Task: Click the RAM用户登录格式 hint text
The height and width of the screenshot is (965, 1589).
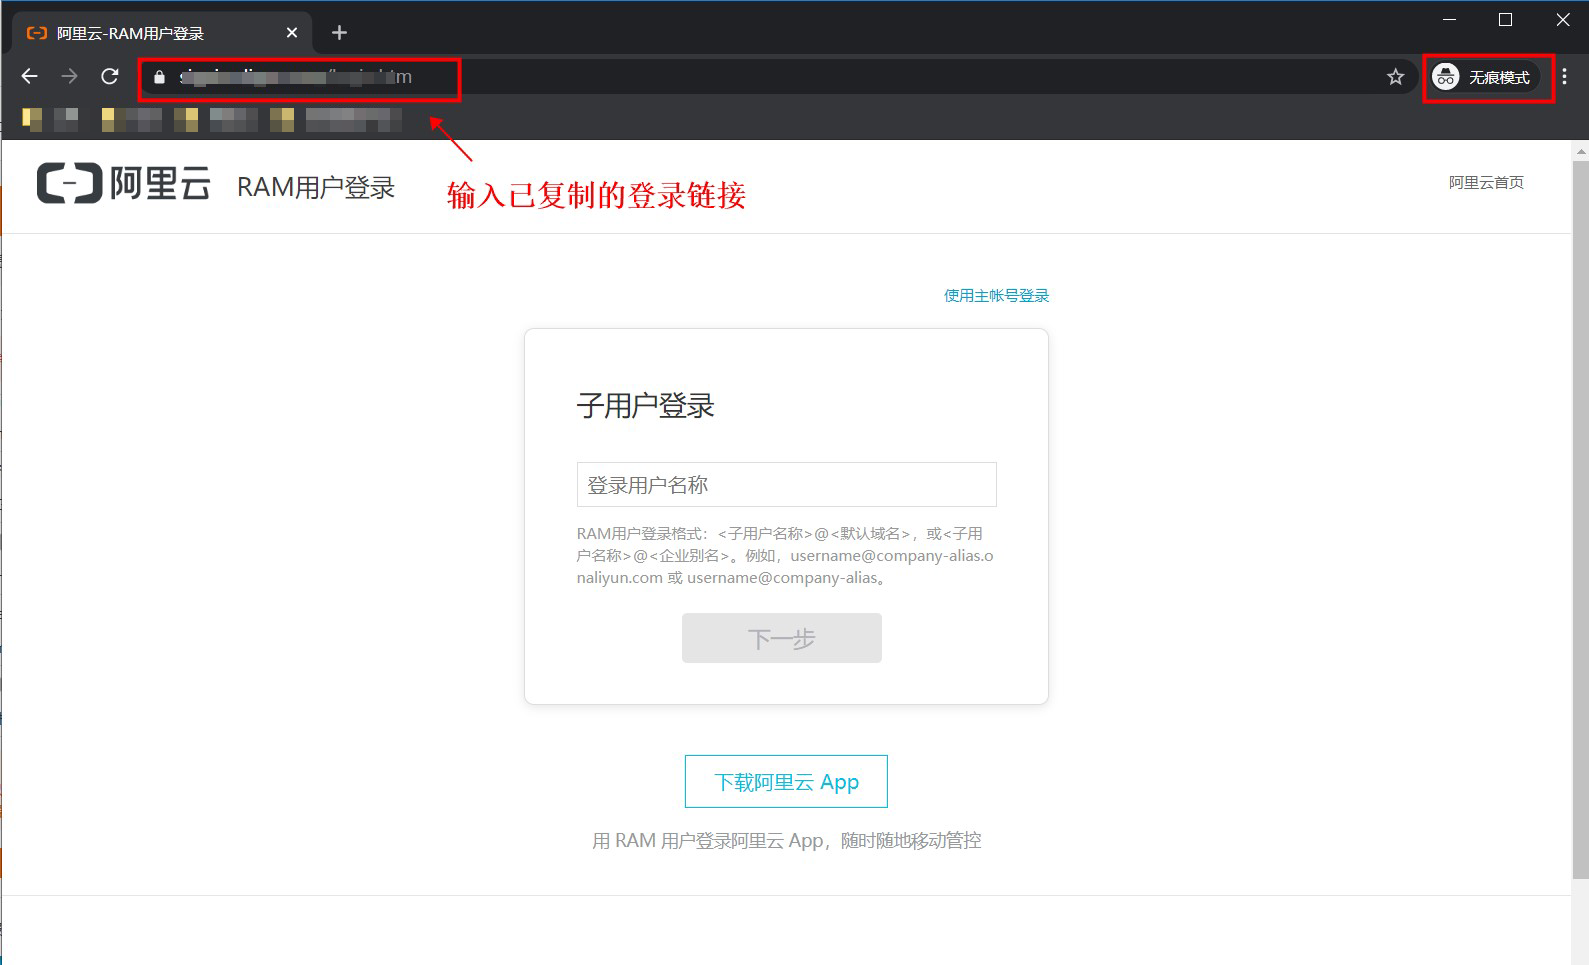Action: [785, 555]
